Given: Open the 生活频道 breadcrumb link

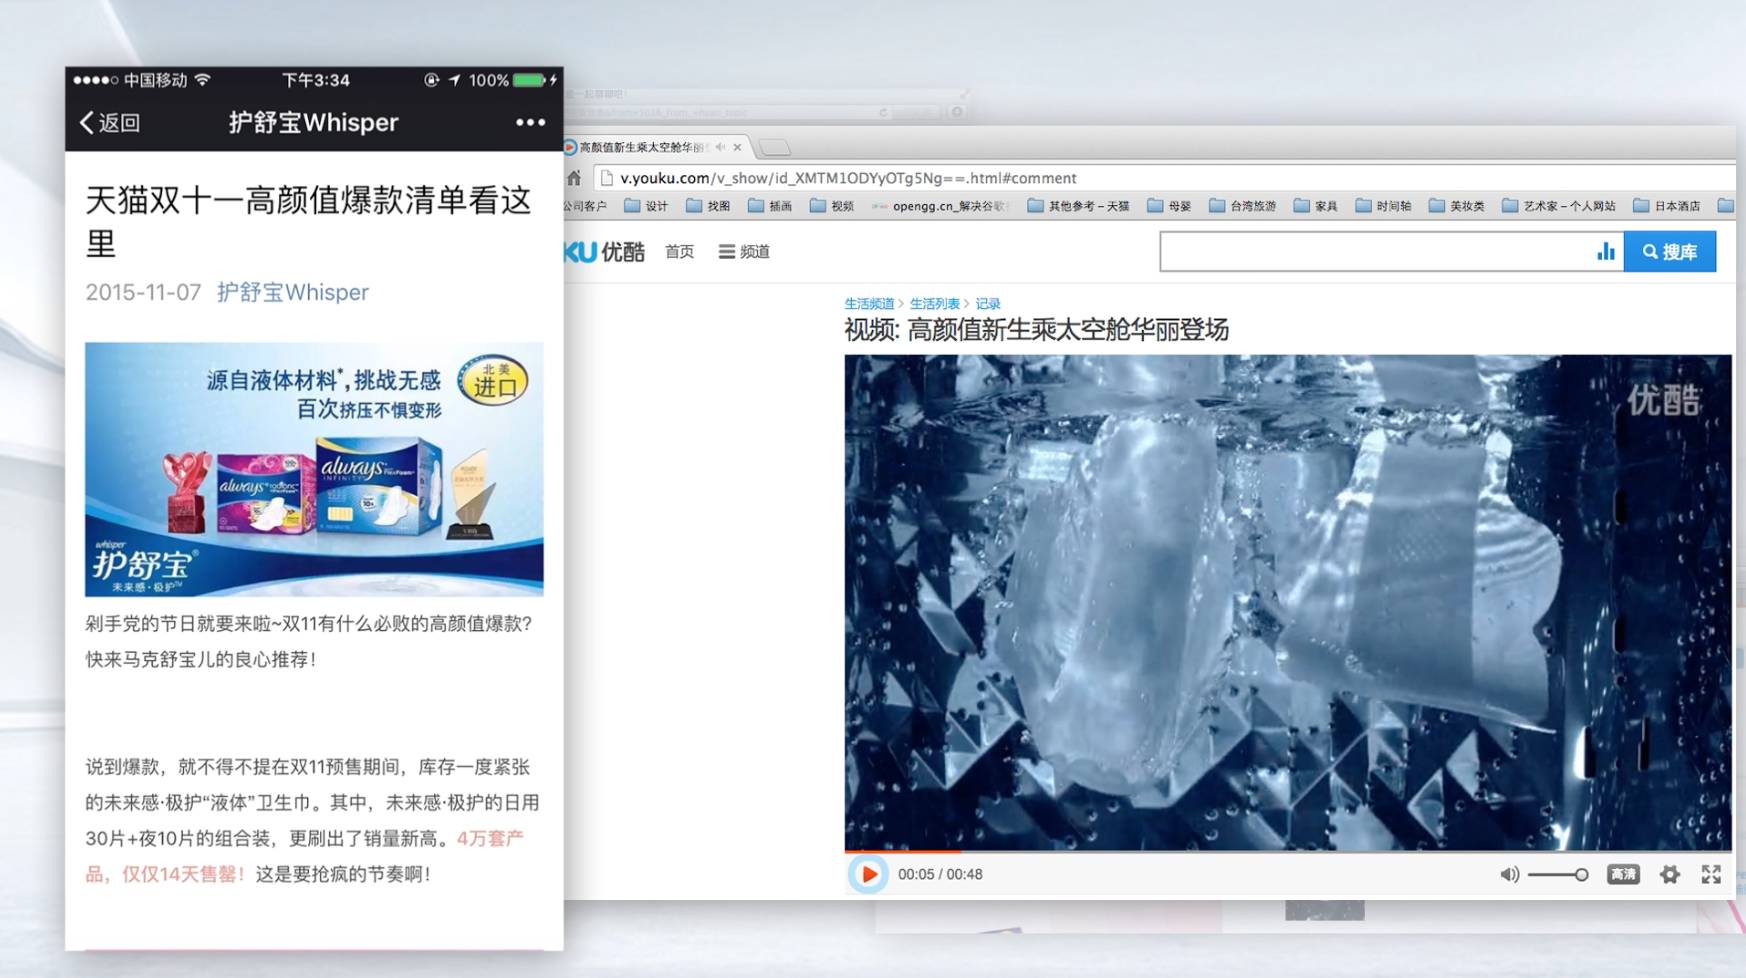Looking at the screenshot, I should click(x=869, y=304).
